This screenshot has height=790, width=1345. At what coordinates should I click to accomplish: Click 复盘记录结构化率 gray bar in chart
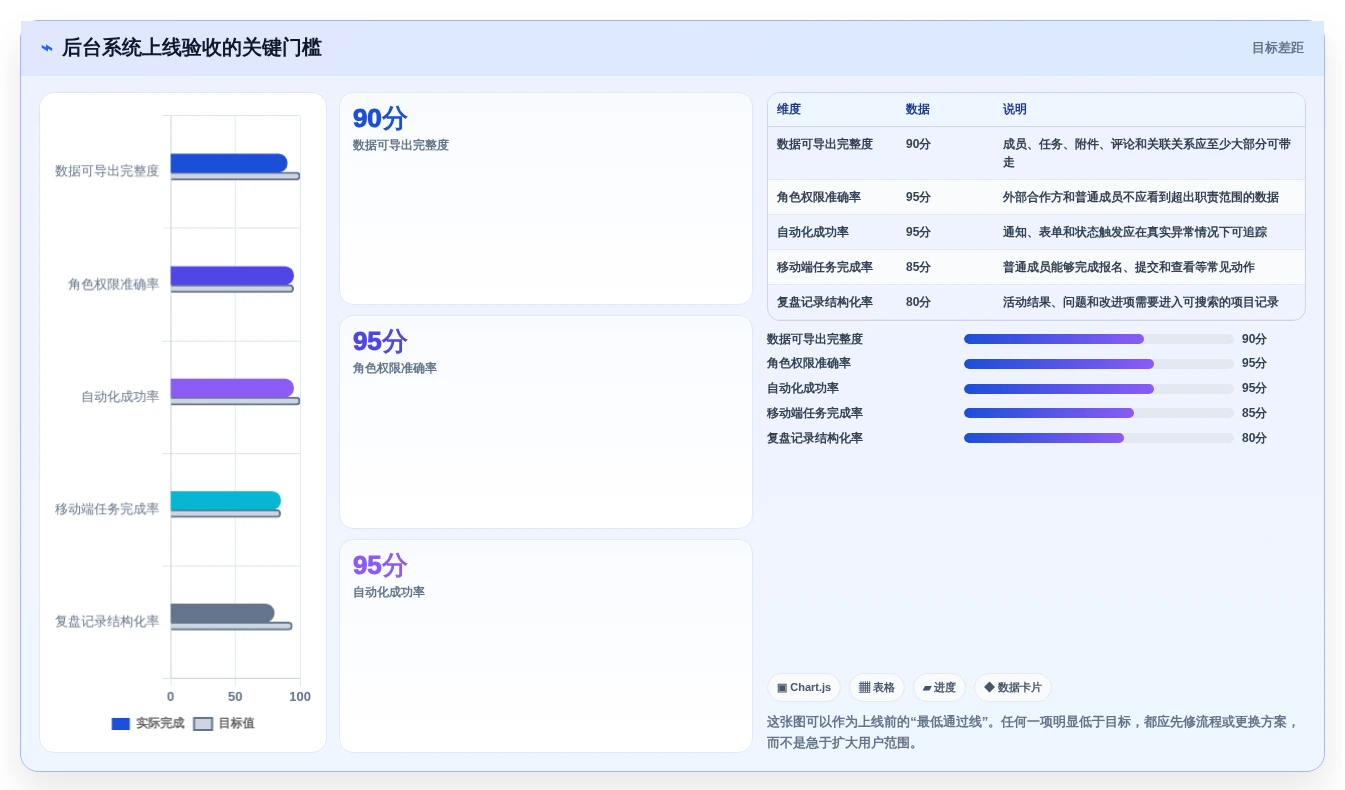tap(222, 613)
